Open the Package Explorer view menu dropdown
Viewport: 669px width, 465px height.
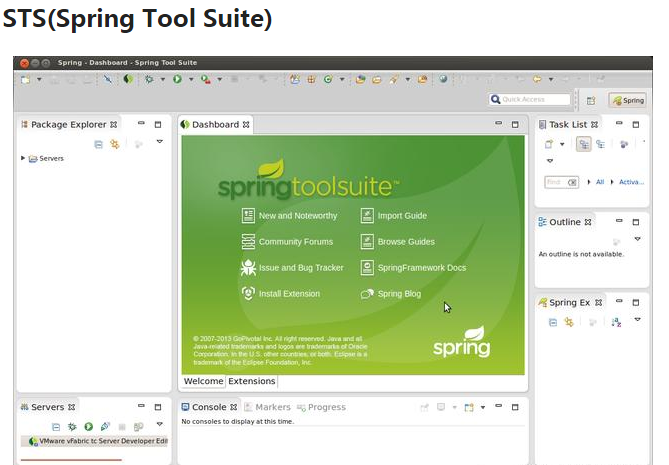click(x=159, y=143)
